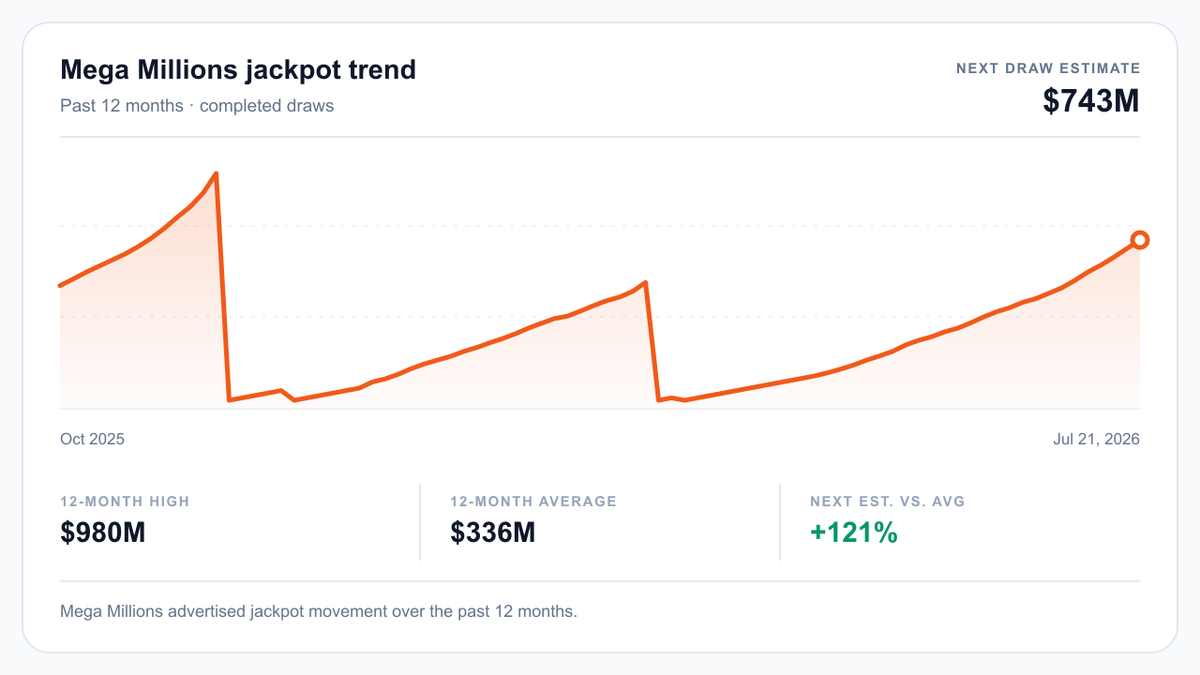Click the Past 12 months subtitle
Viewport: 1200px width, 675px height.
point(197,105)
